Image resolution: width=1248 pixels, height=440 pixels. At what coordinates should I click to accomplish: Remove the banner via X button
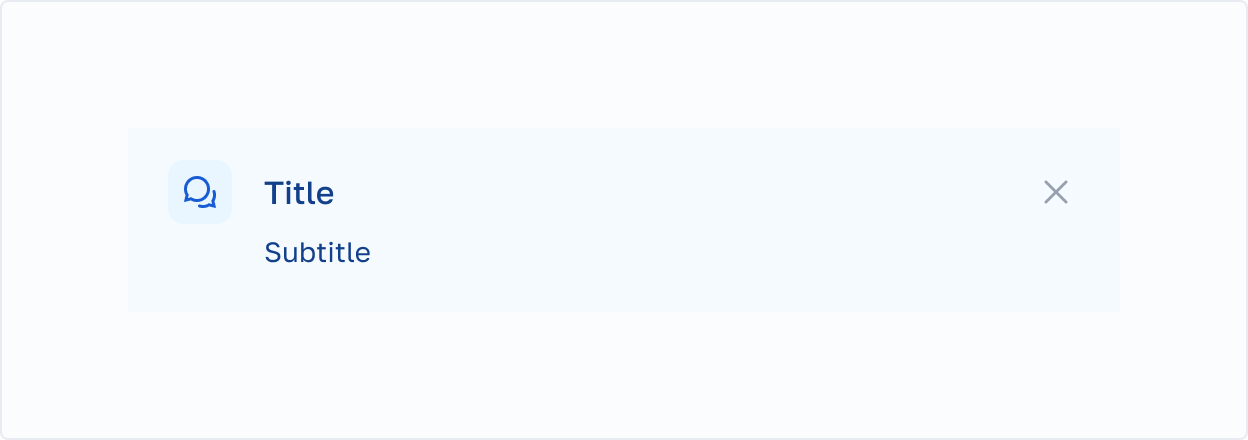[x=1056, y=192]
